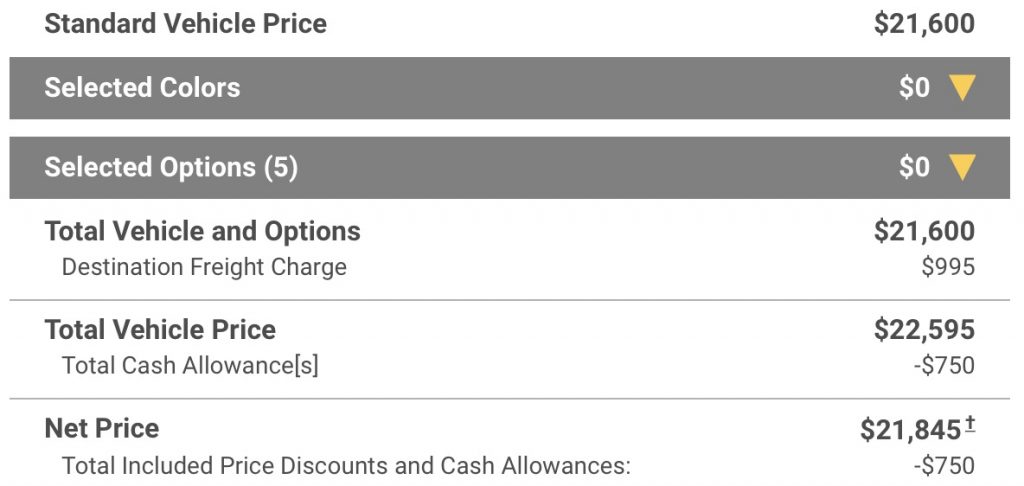Click the $21,845 net price amount
The height and width of the screenshot is (486, 1024).
(910, 430)
